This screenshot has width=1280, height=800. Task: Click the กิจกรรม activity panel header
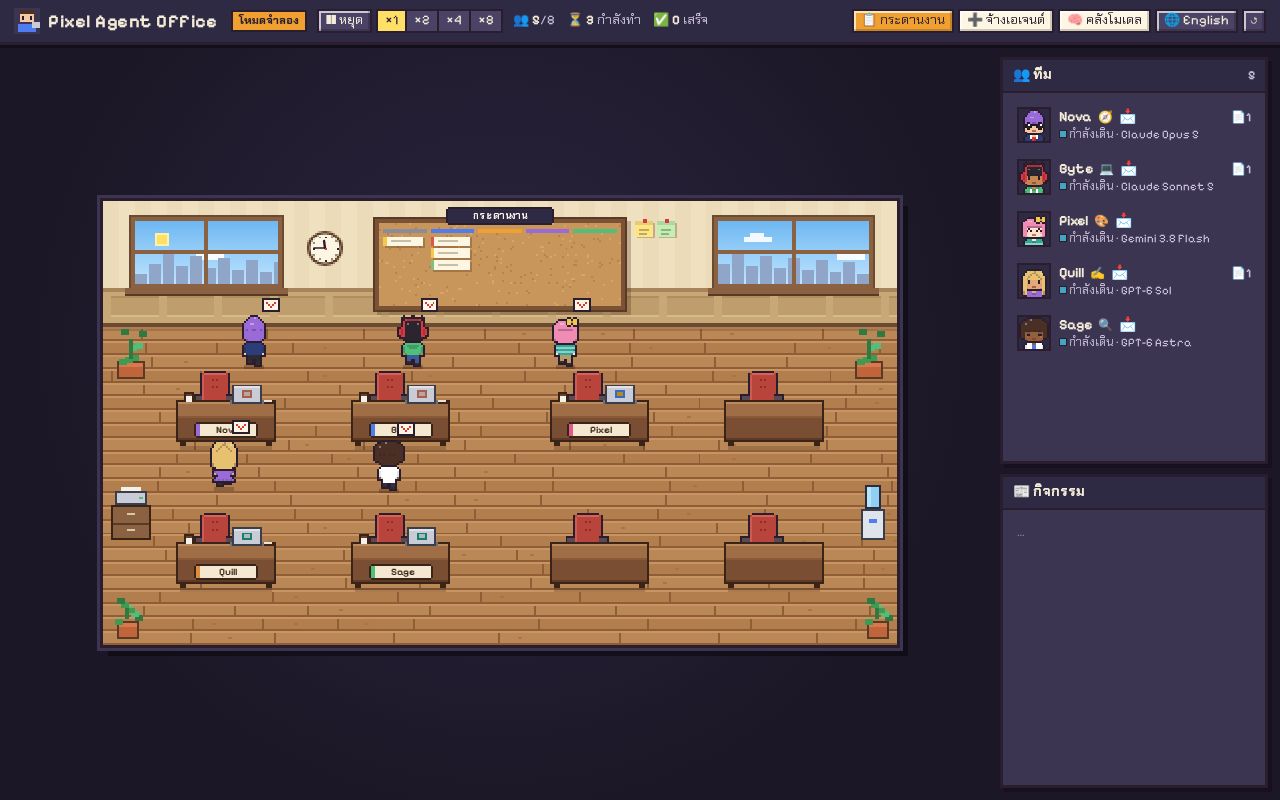click(1135, 491)
